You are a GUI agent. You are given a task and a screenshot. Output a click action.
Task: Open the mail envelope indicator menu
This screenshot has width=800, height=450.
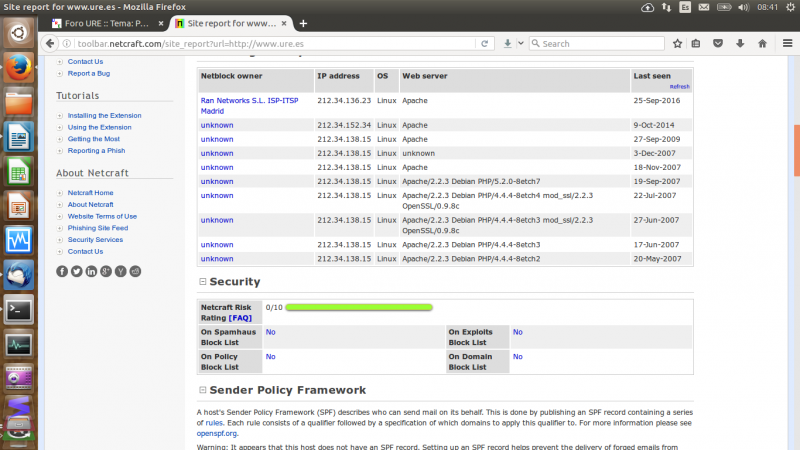coord(704,7)
